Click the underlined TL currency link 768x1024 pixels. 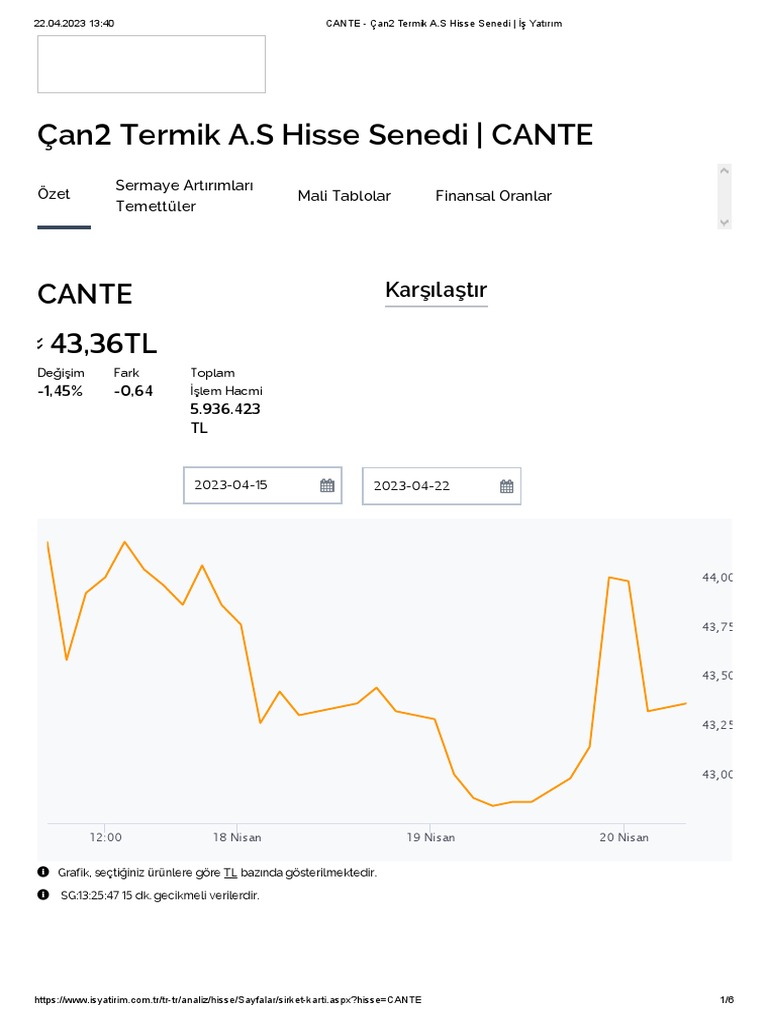[230, 873]
